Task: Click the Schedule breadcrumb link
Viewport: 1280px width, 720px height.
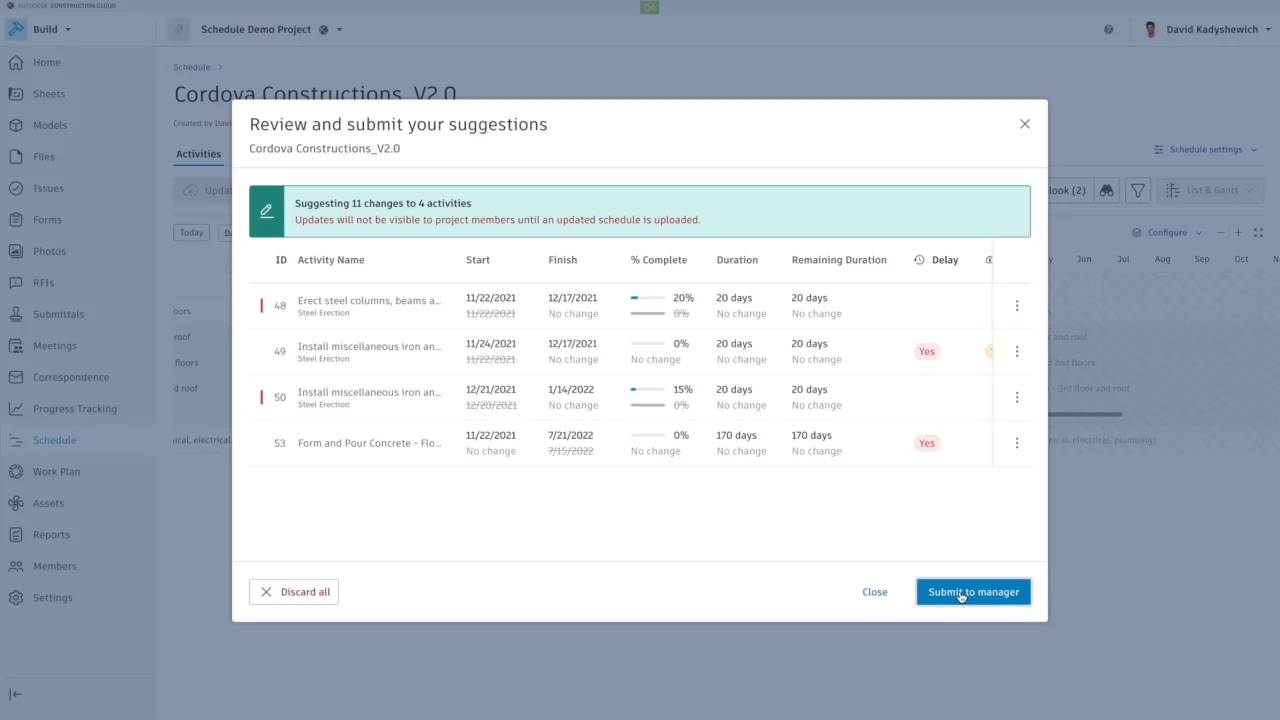Action: tap(192, 67)
